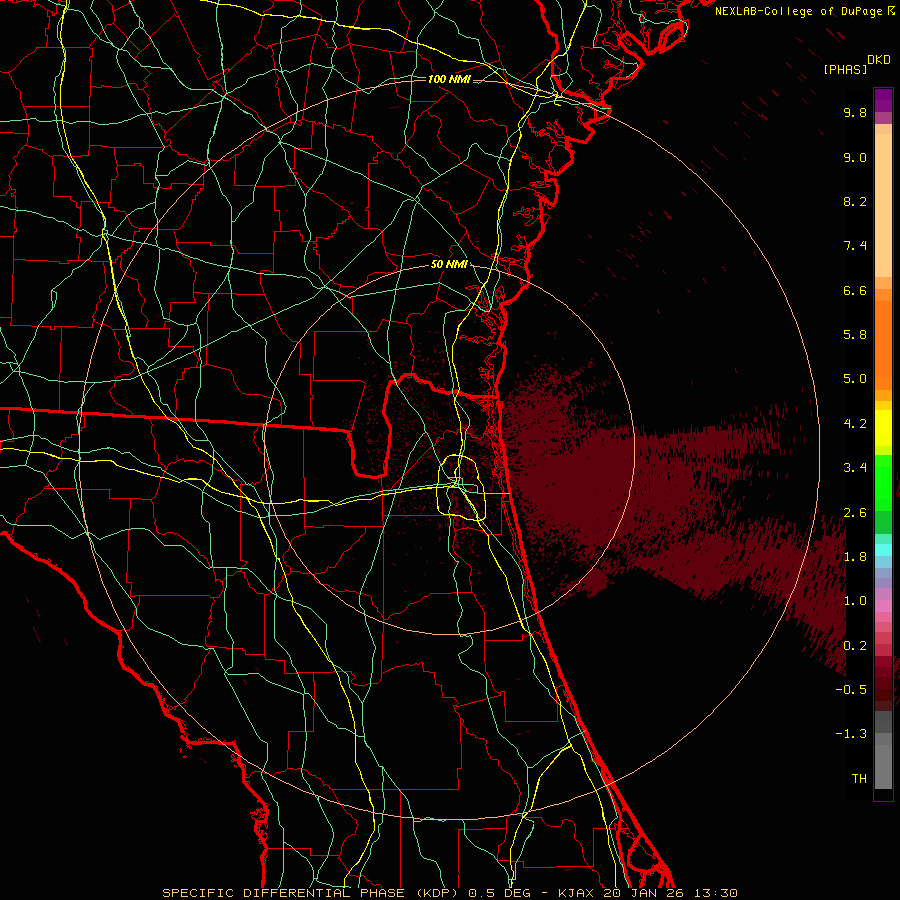Click "(KDP)" in the footer title
The image size is (900, 900).
[x=435, y=893]
